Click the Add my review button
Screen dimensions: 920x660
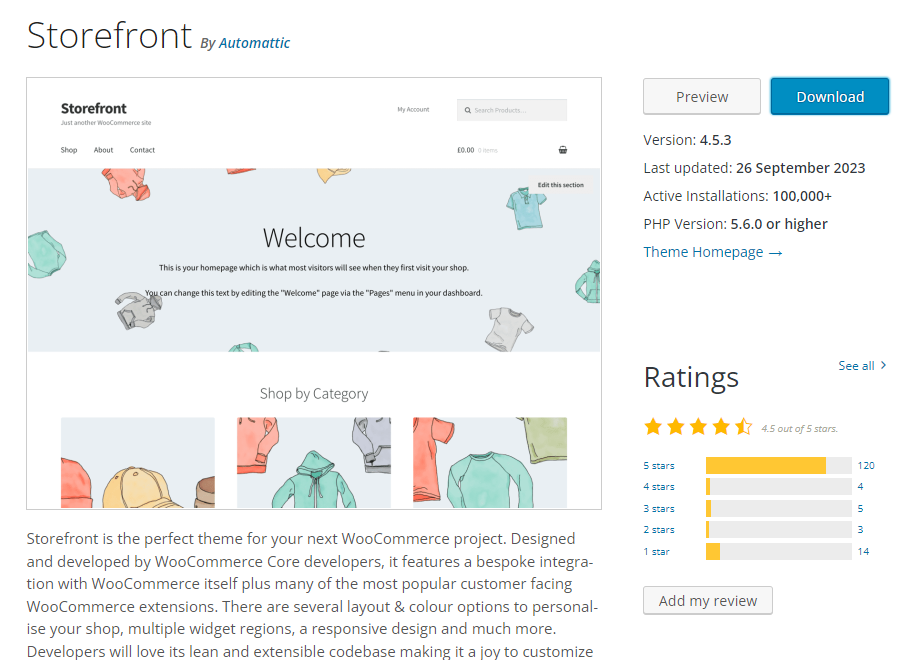click(707, 600)
